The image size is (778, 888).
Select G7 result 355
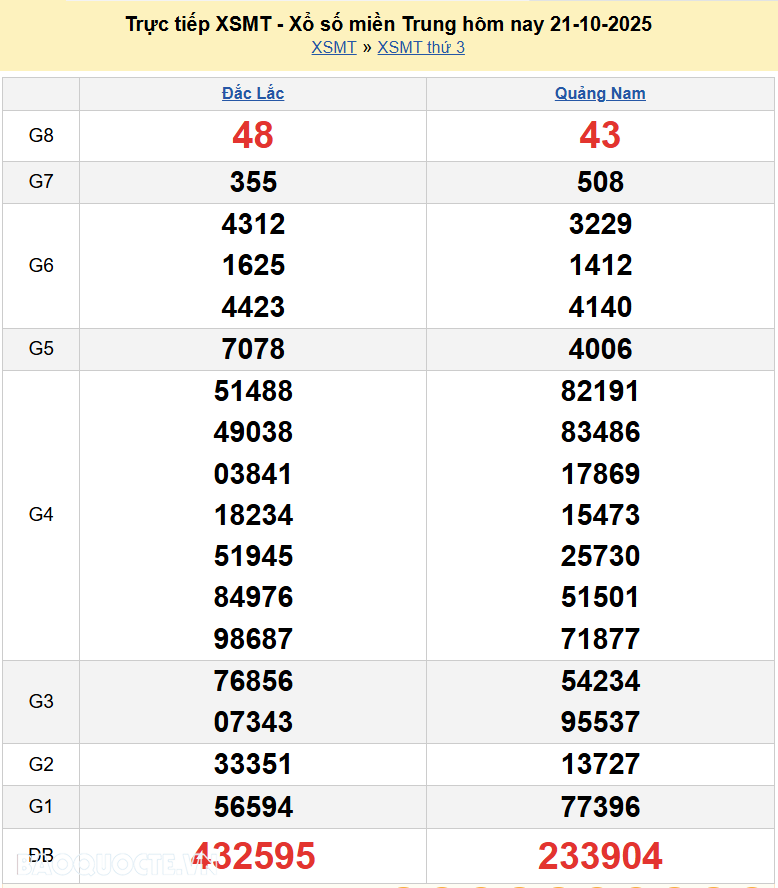pos(253,182)
